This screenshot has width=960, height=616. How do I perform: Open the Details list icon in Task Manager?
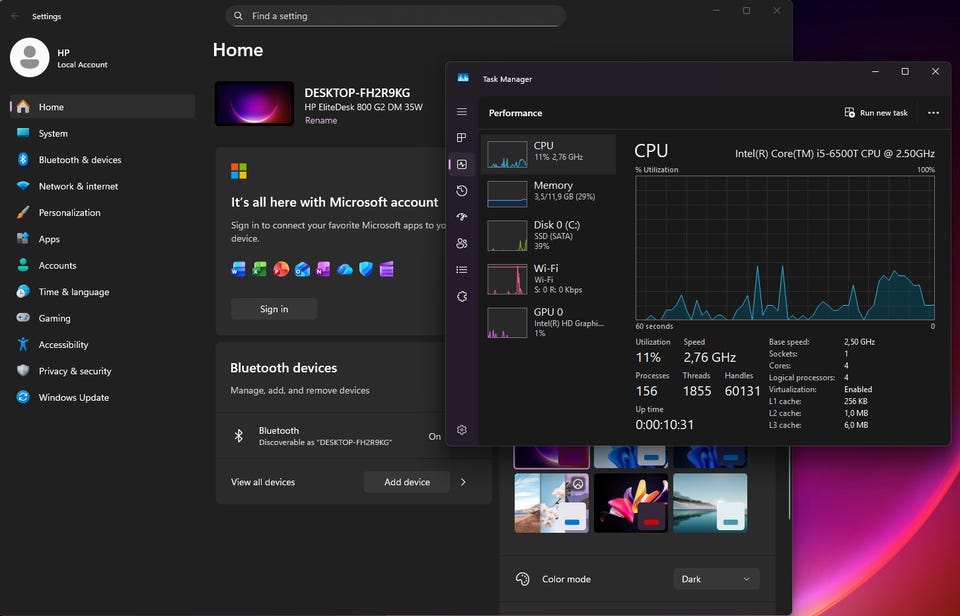(462, 270)
